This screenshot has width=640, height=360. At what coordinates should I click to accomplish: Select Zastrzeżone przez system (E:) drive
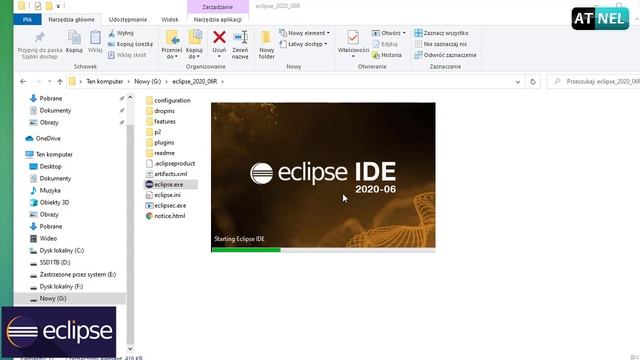(x=78, y=274)
